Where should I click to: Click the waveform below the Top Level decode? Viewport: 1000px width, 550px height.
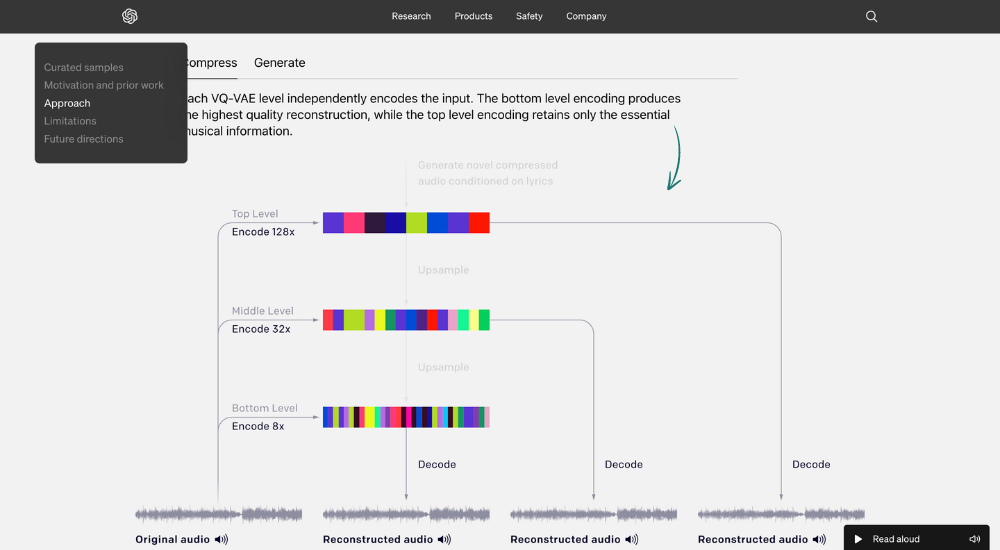[x=781, y=514]
